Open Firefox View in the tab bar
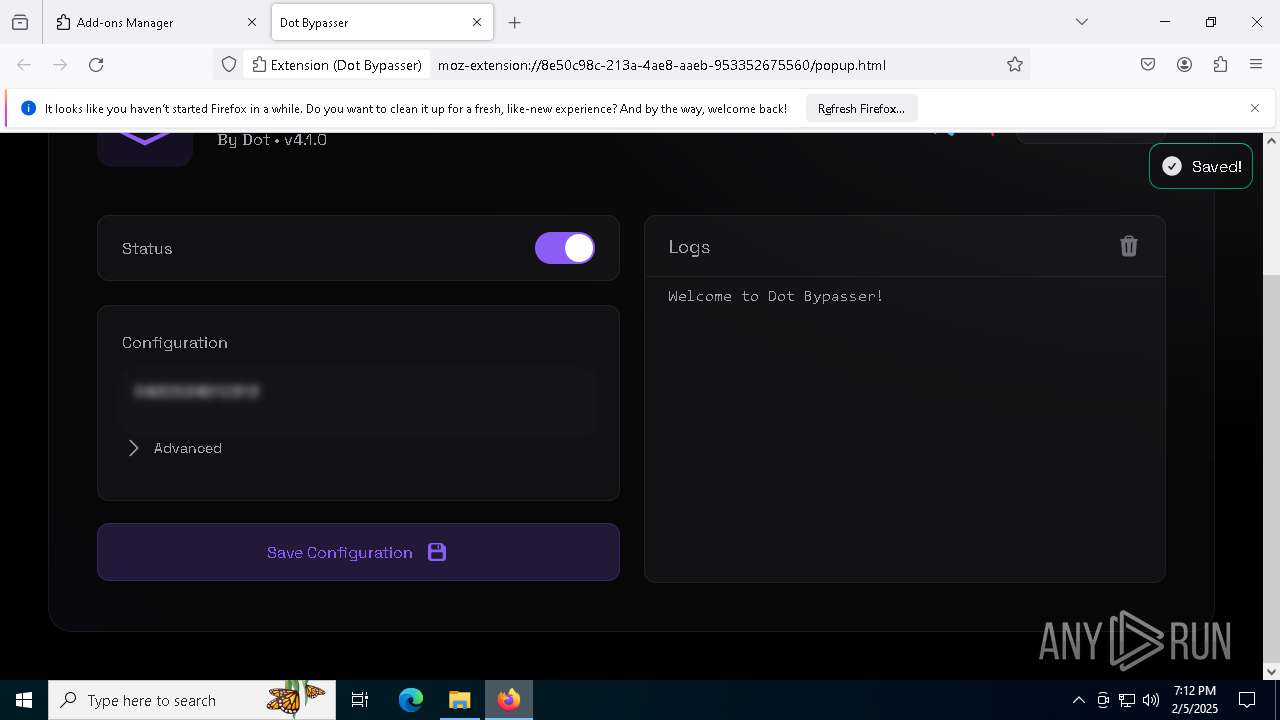The height and width of the screenshot is (720, 1280). 20,22
